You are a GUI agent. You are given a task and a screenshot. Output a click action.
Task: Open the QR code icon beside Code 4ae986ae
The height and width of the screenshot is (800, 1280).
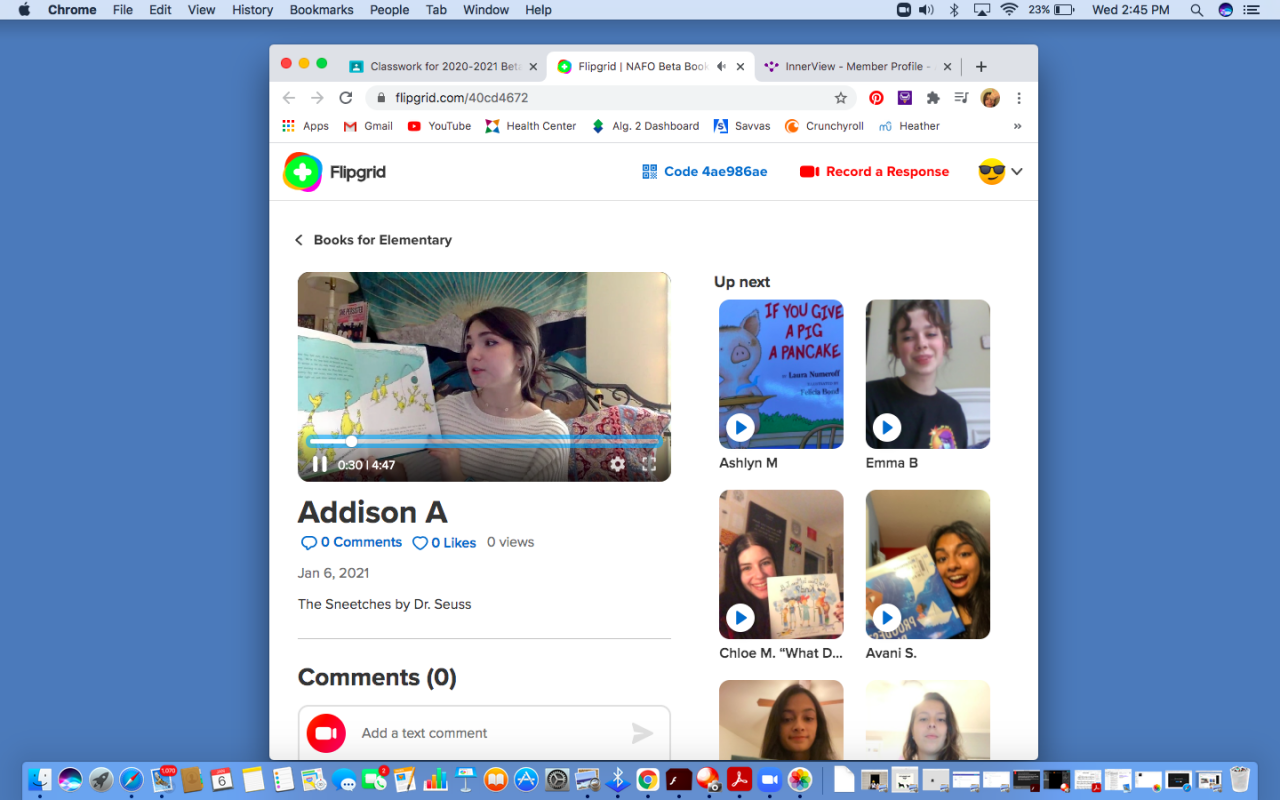click(650, 172)
